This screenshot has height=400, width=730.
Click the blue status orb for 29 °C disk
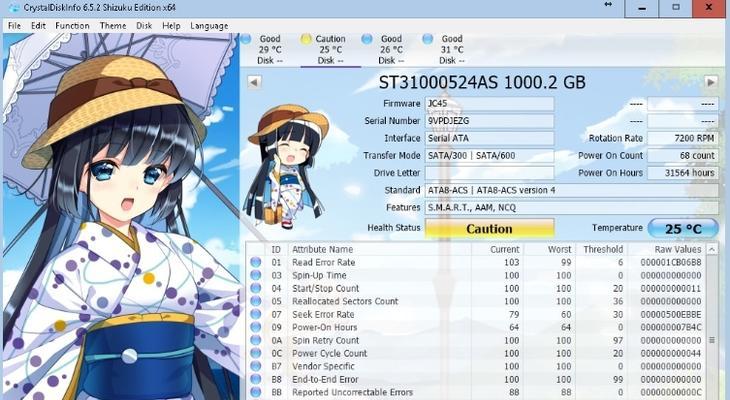pyautogui.click(x=246, y=39)
